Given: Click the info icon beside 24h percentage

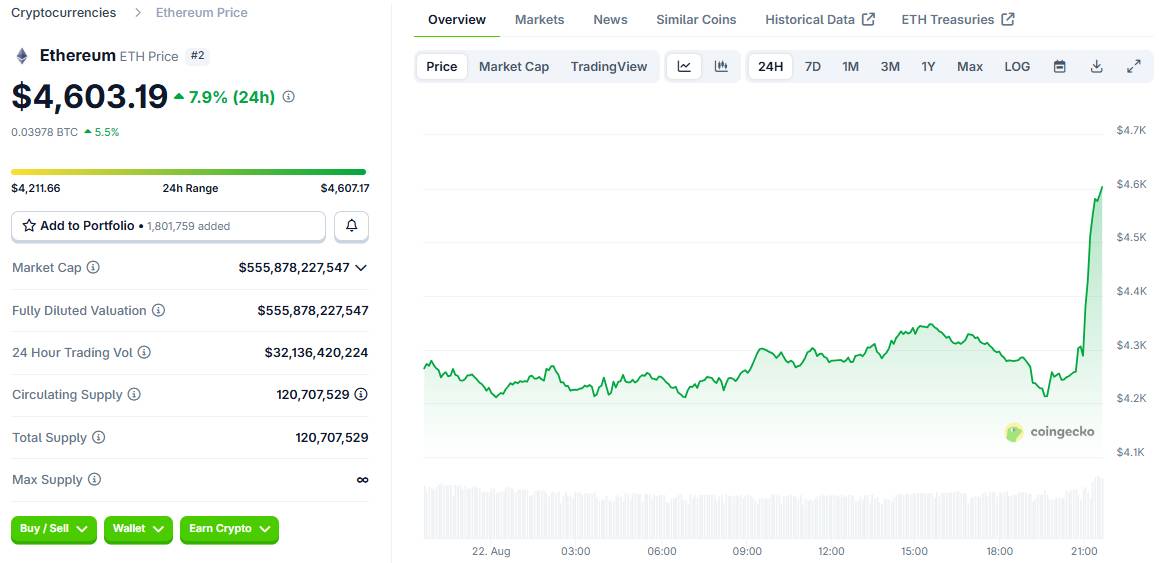Looking at the screenshot, I should point(288,97).
